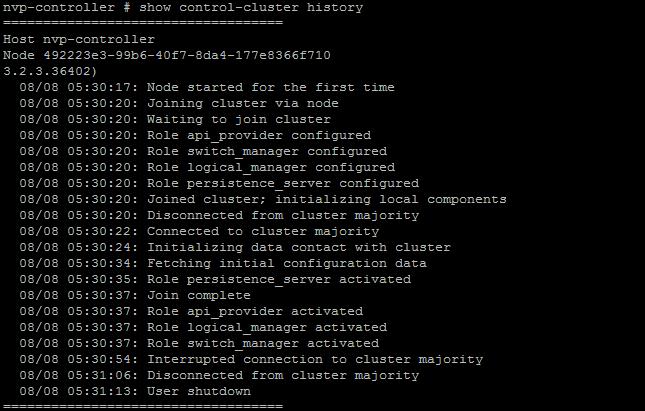Select the Host nvp-controller line
Image resolution: width=645 pixels, height=411 pixels.
tap(79, 39)
